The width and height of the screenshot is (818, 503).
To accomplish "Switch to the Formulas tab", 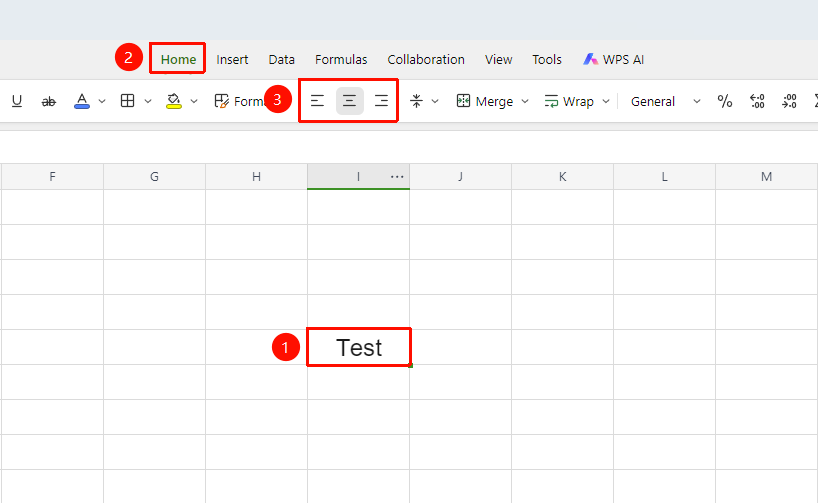I will point(341,59).
